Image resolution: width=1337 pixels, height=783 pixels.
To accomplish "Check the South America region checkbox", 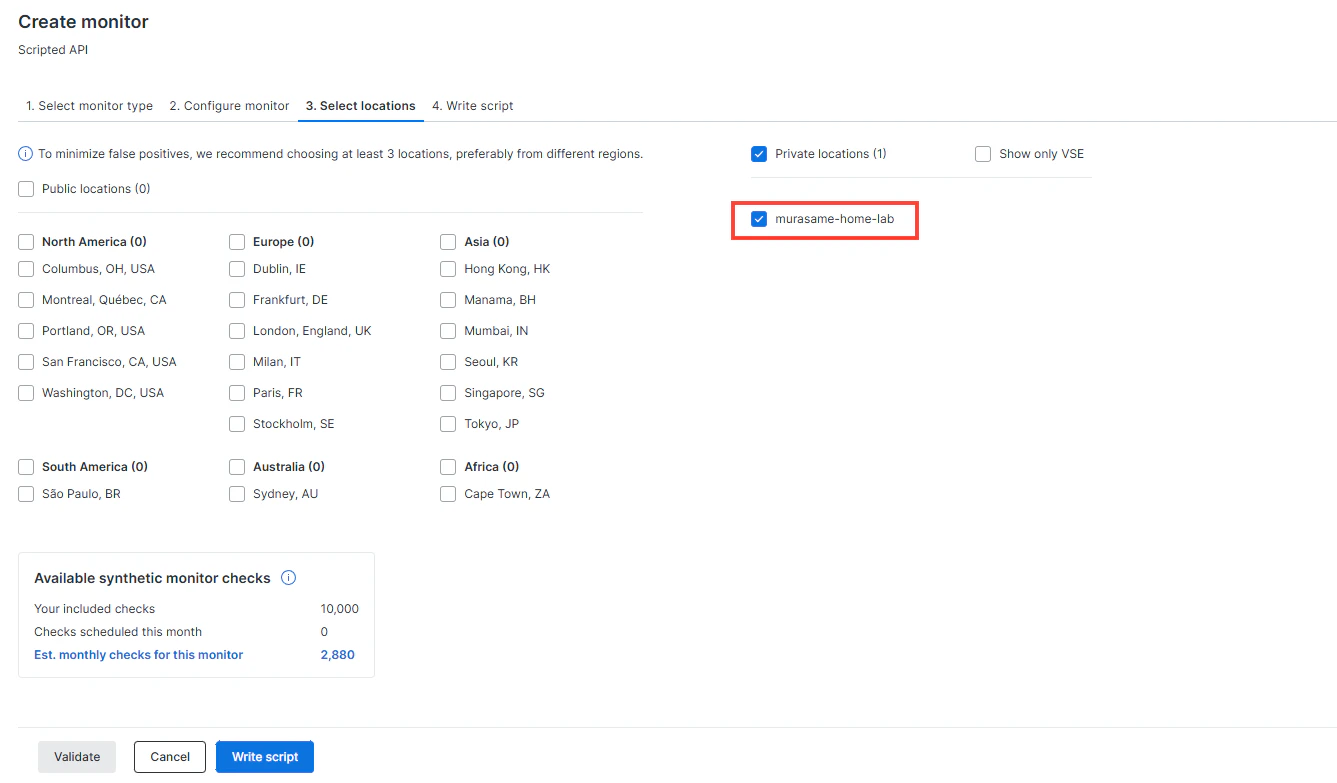I will click(26, 467).
